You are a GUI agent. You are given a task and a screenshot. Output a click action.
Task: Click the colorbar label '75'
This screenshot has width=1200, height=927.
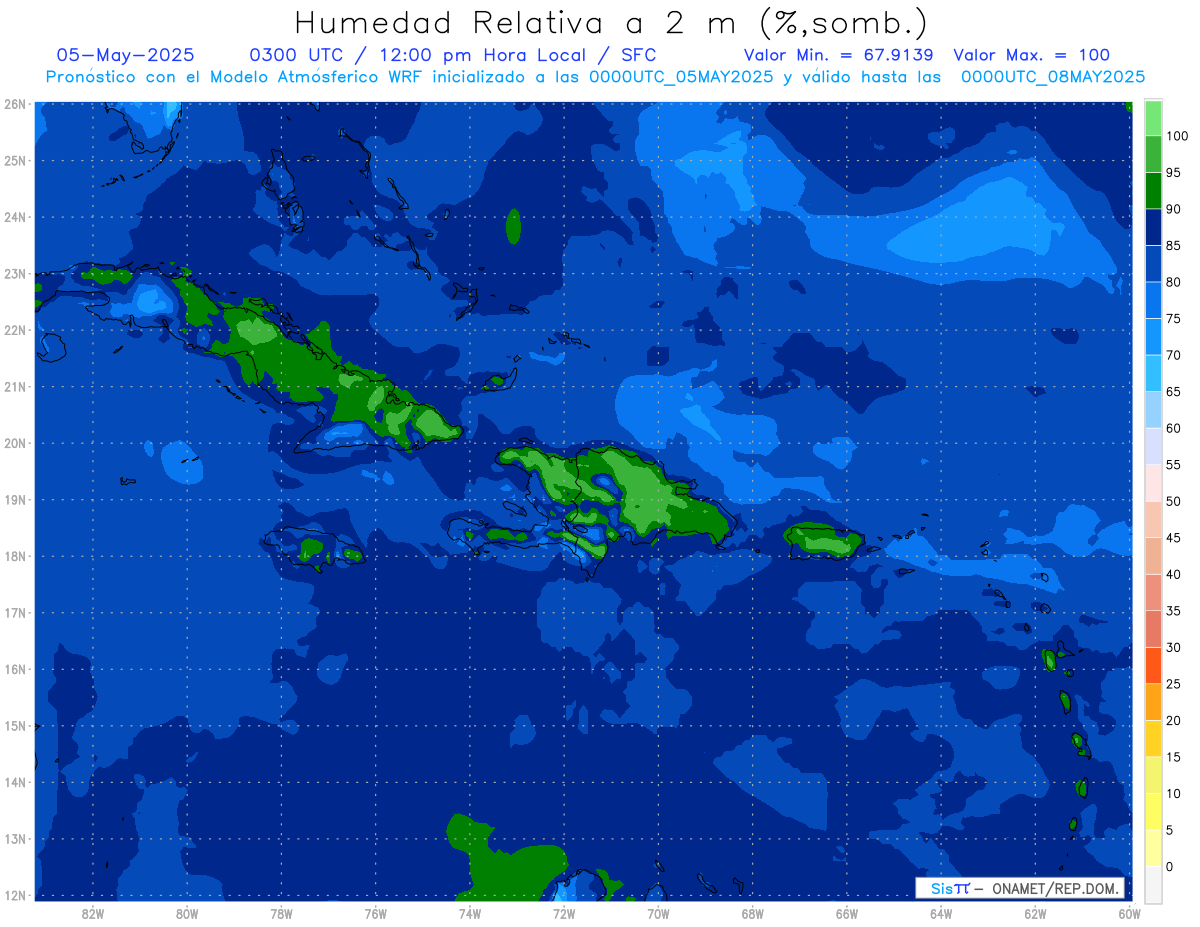1174,318
